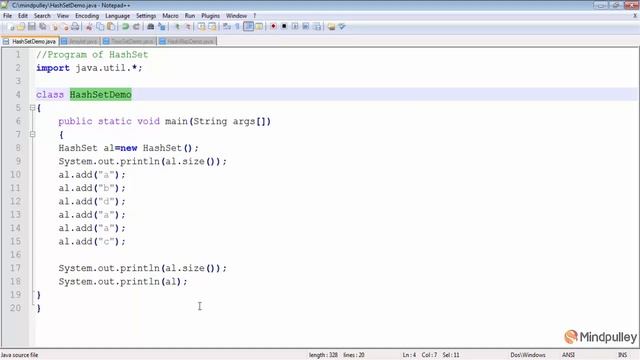Click the ANSI encoding status bar entry
The width and height of the screenshot is (640, 360).
(x=568, y=355)
